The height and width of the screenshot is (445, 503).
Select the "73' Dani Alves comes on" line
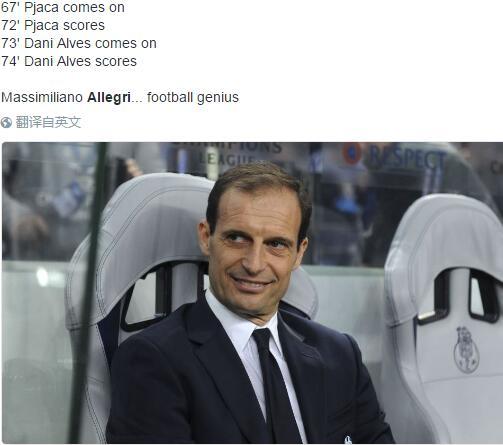[x=79, y=43]
